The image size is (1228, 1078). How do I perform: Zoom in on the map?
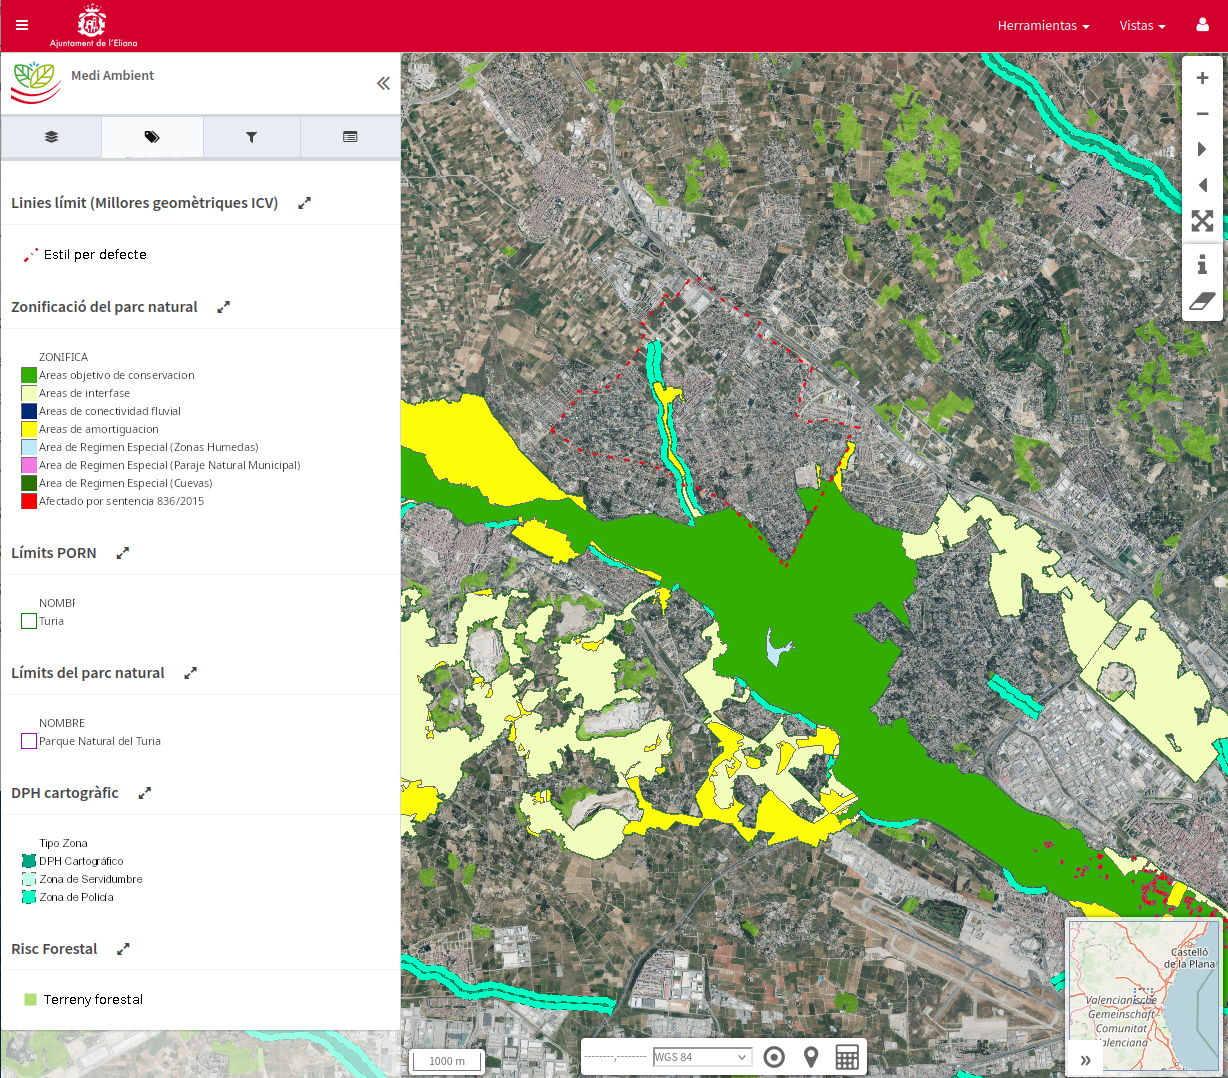(1202, 78)
